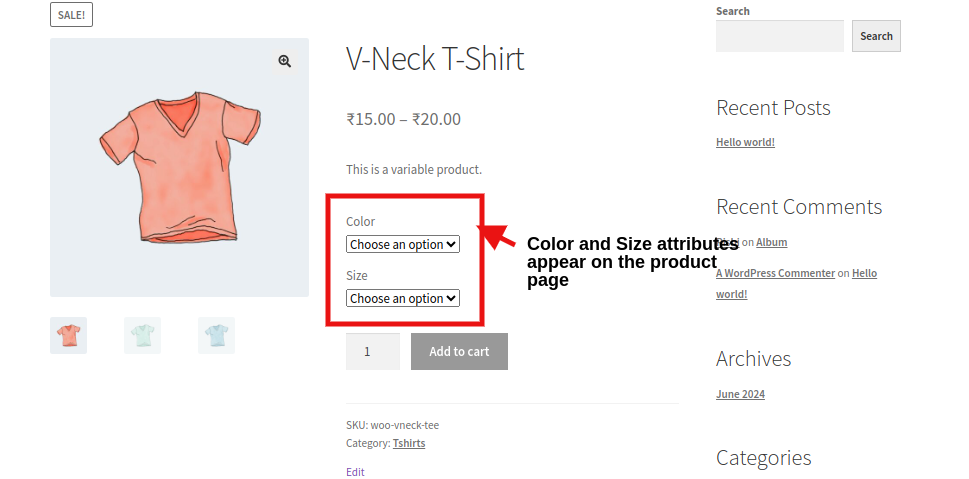Open the Size options dropdown
Image resolution: width=969 pixels, height=479 pixels.
403,298
